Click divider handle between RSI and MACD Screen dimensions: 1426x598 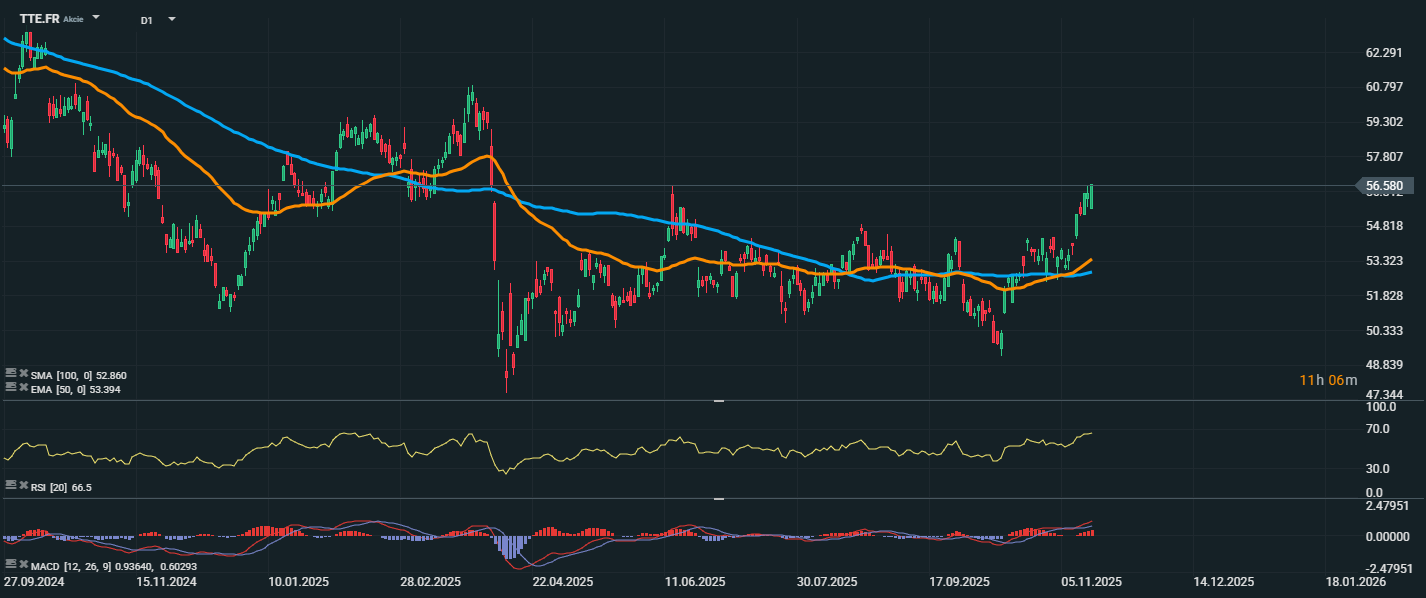coord(718,498)
